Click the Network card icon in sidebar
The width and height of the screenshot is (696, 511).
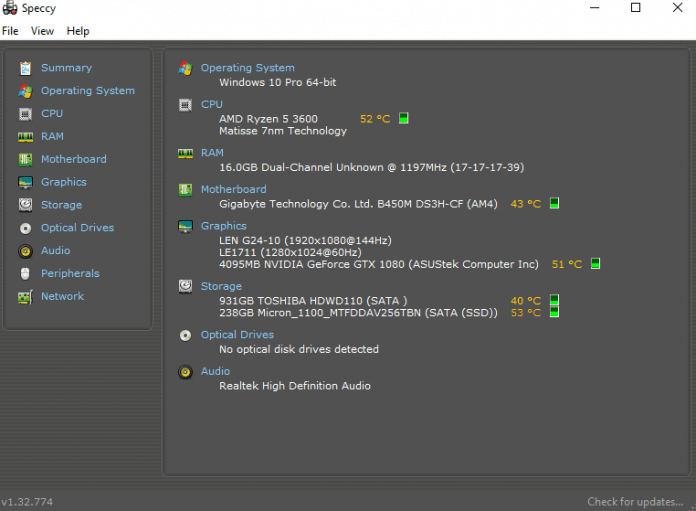[x=25, y=297]
